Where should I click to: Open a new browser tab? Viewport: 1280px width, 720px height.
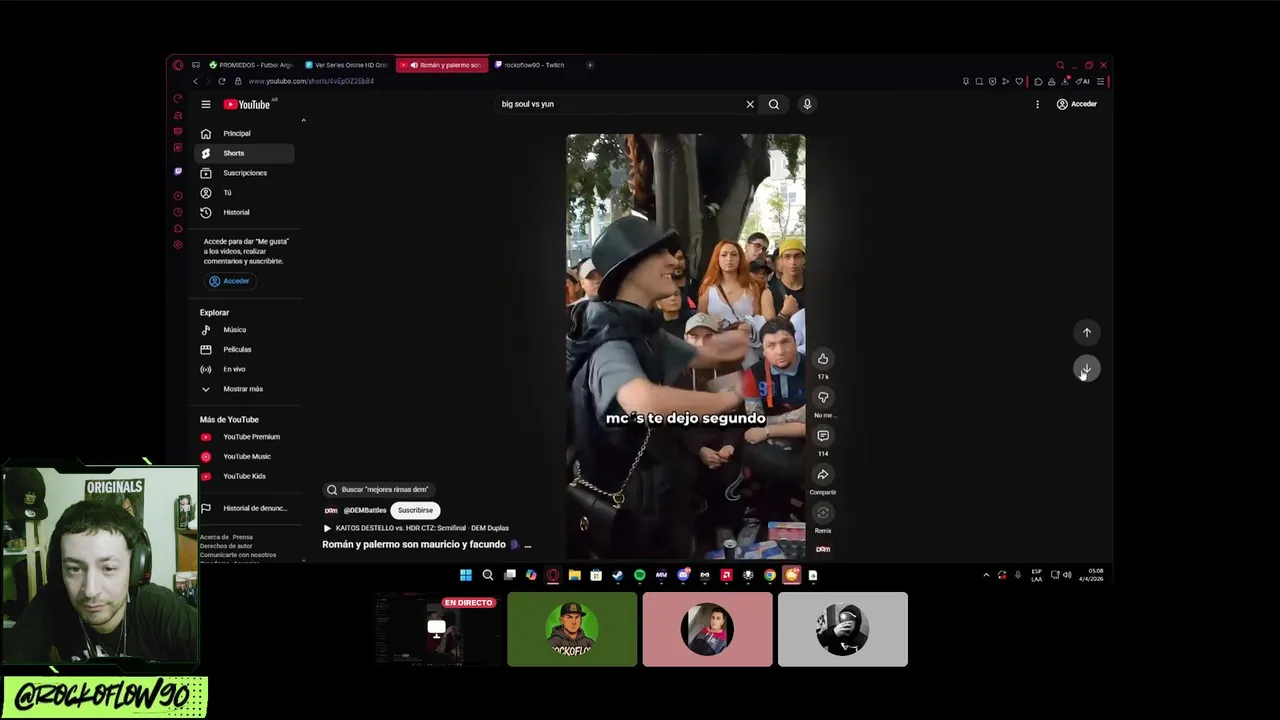pos(590,65)
